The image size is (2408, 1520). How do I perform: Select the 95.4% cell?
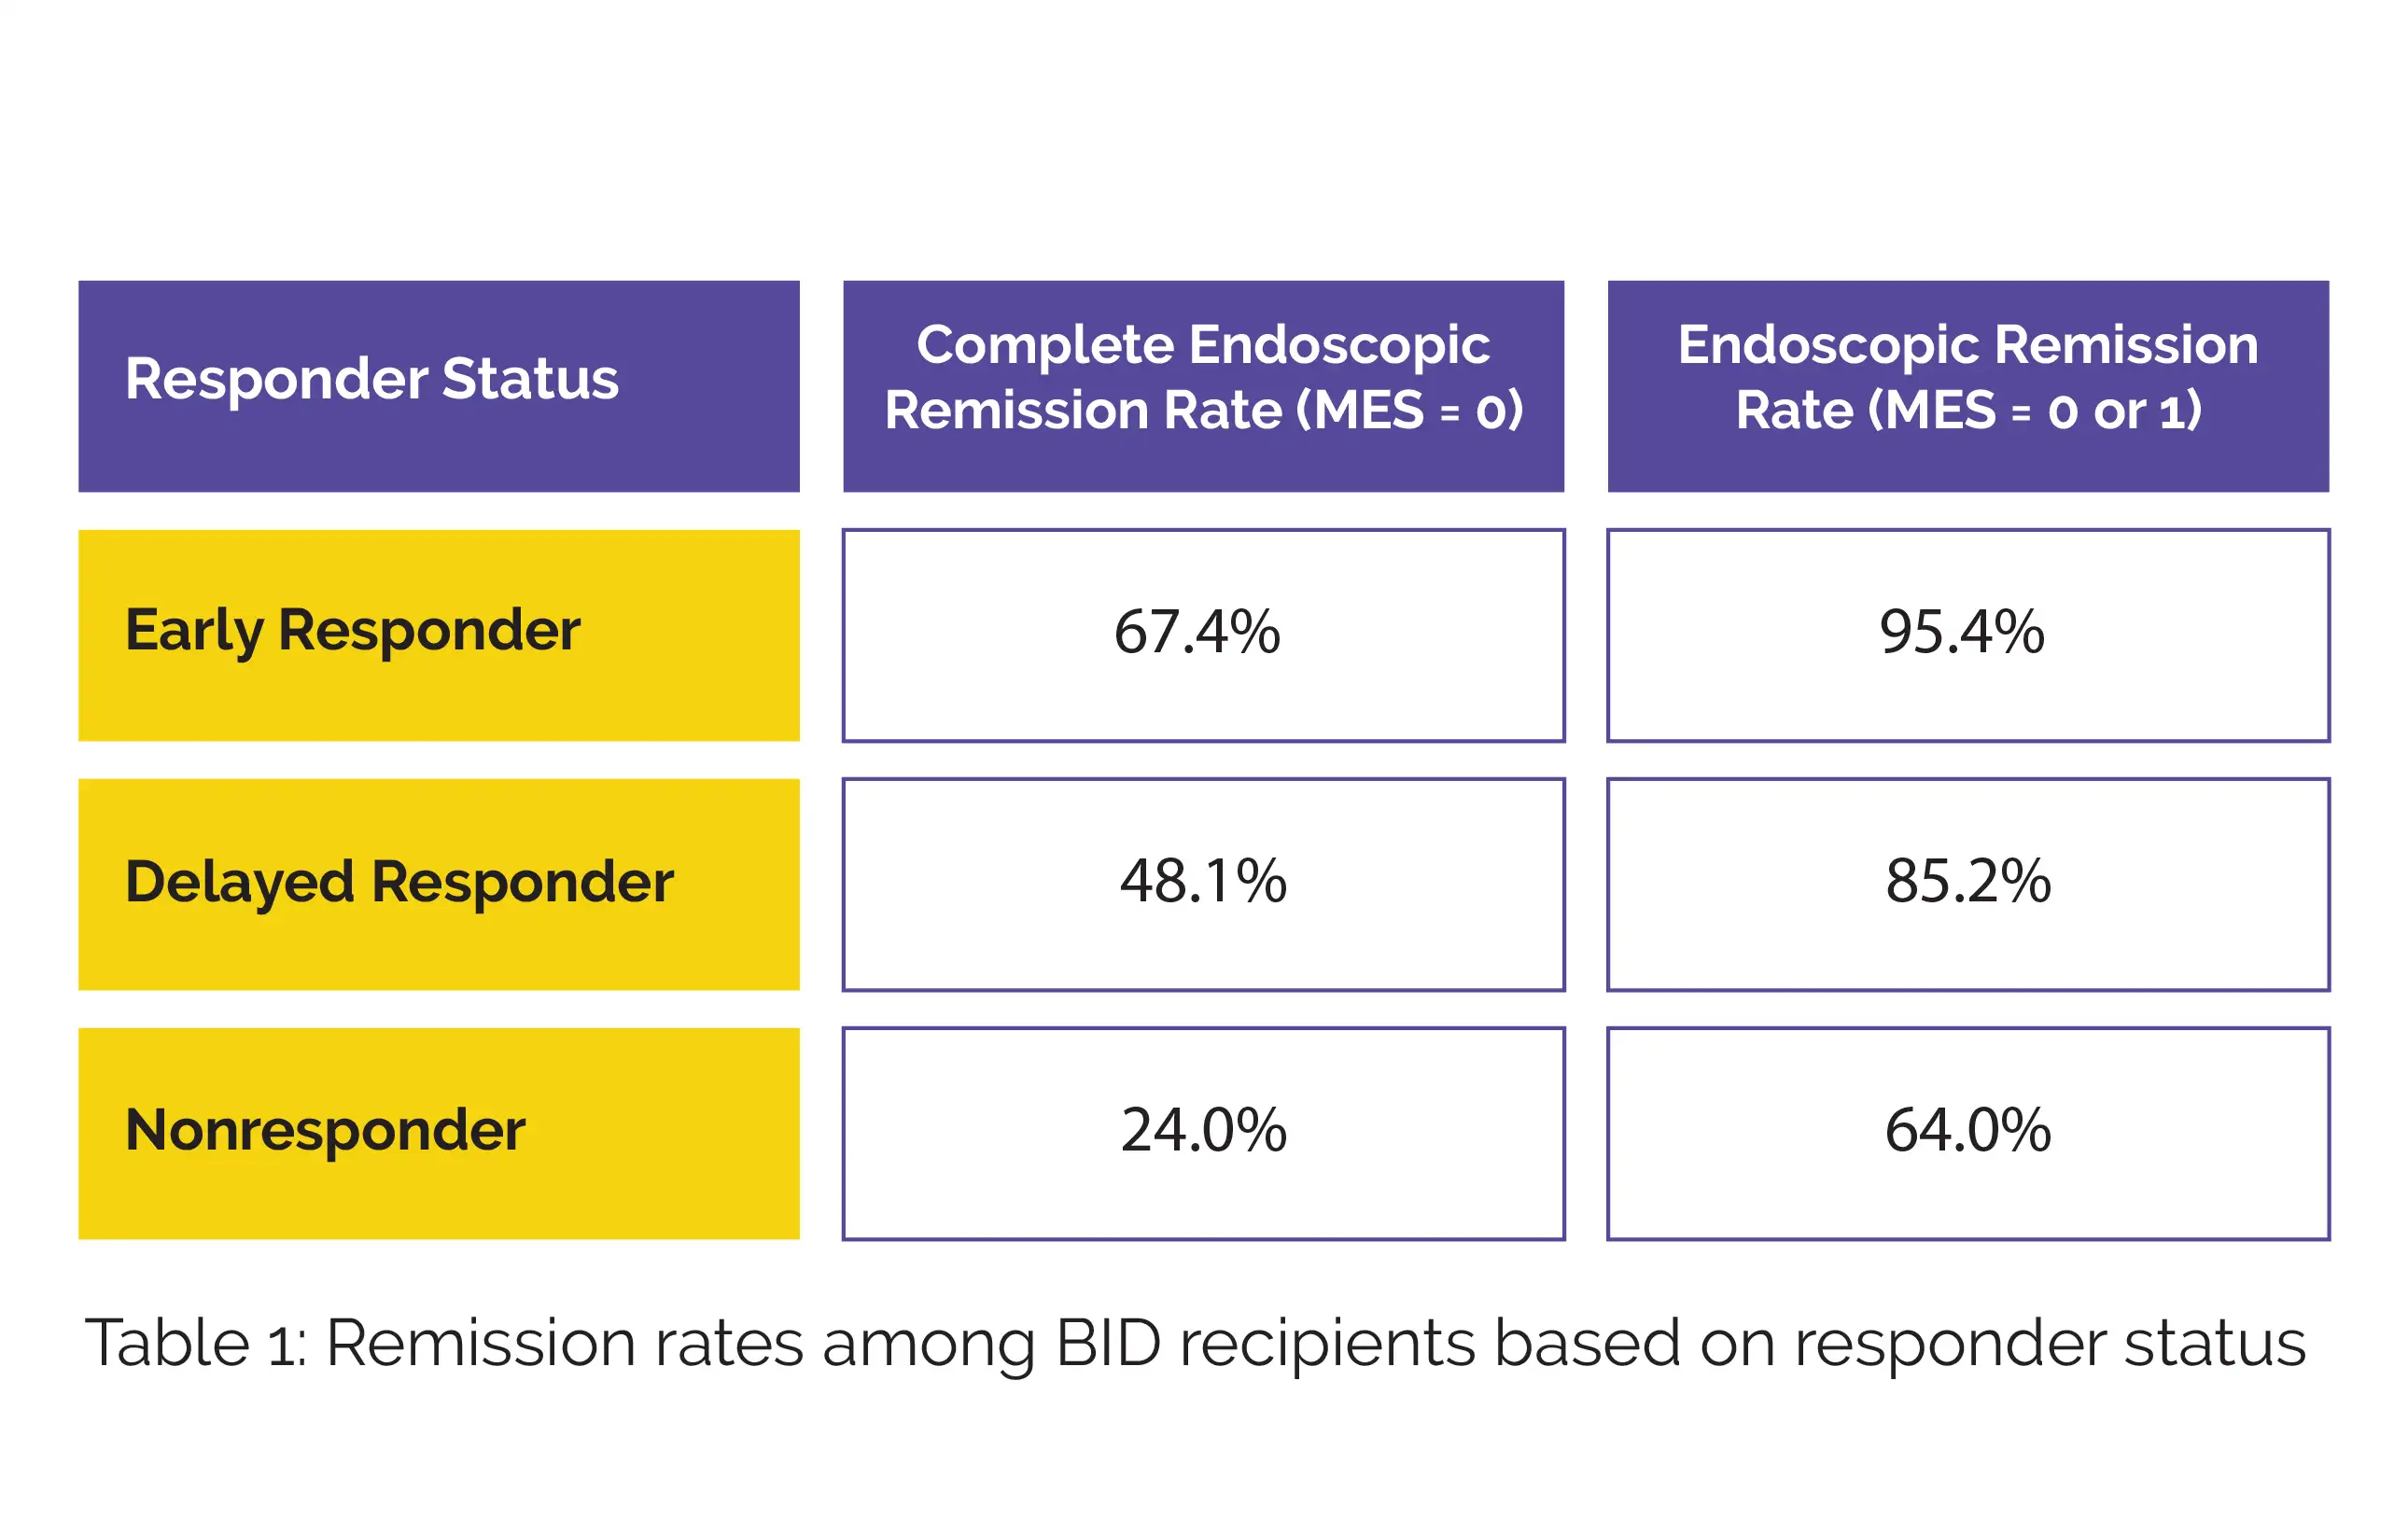1962,633
